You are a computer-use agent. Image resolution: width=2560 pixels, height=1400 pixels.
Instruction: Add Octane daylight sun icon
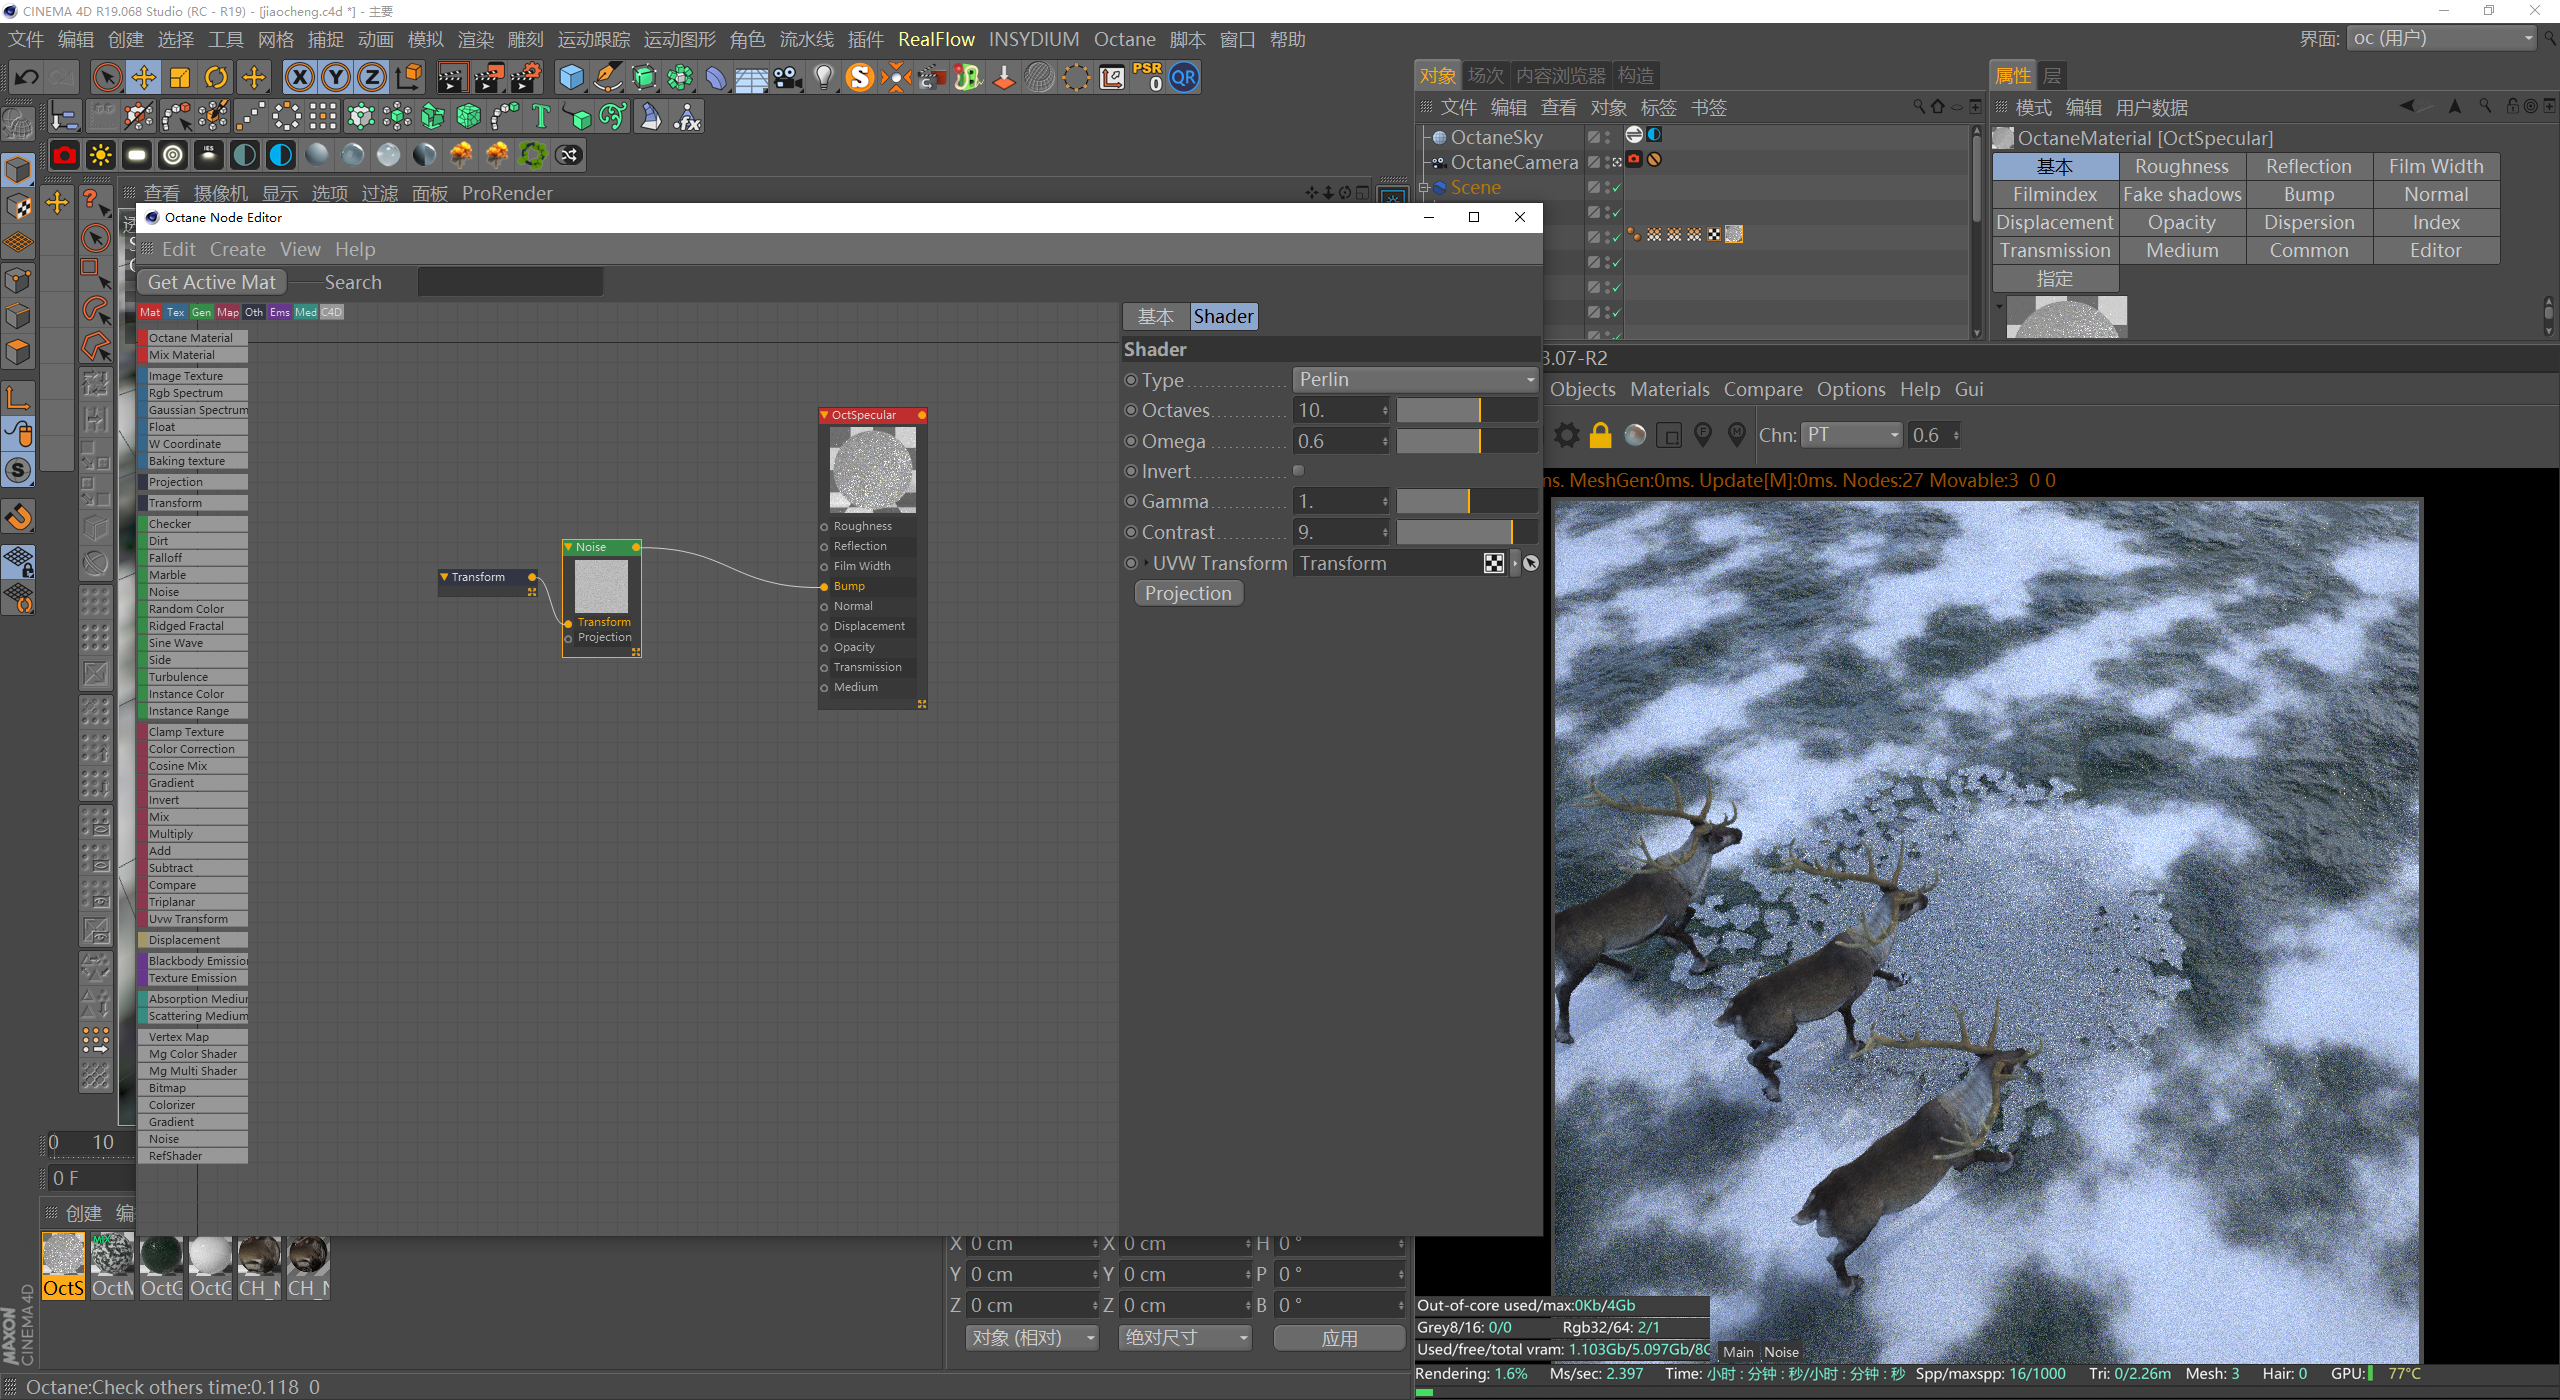click(101, 155)
